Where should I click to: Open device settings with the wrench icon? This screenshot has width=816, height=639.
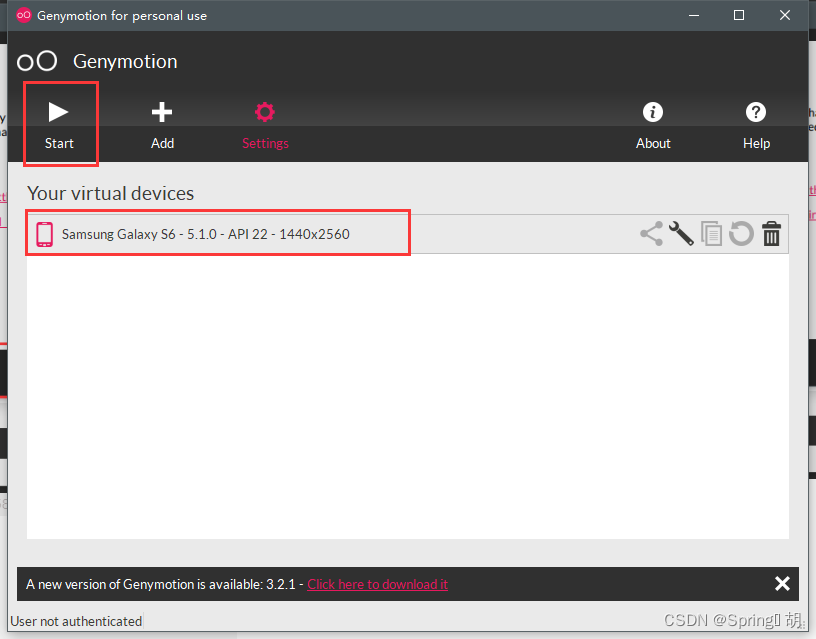tap(681, 234)
